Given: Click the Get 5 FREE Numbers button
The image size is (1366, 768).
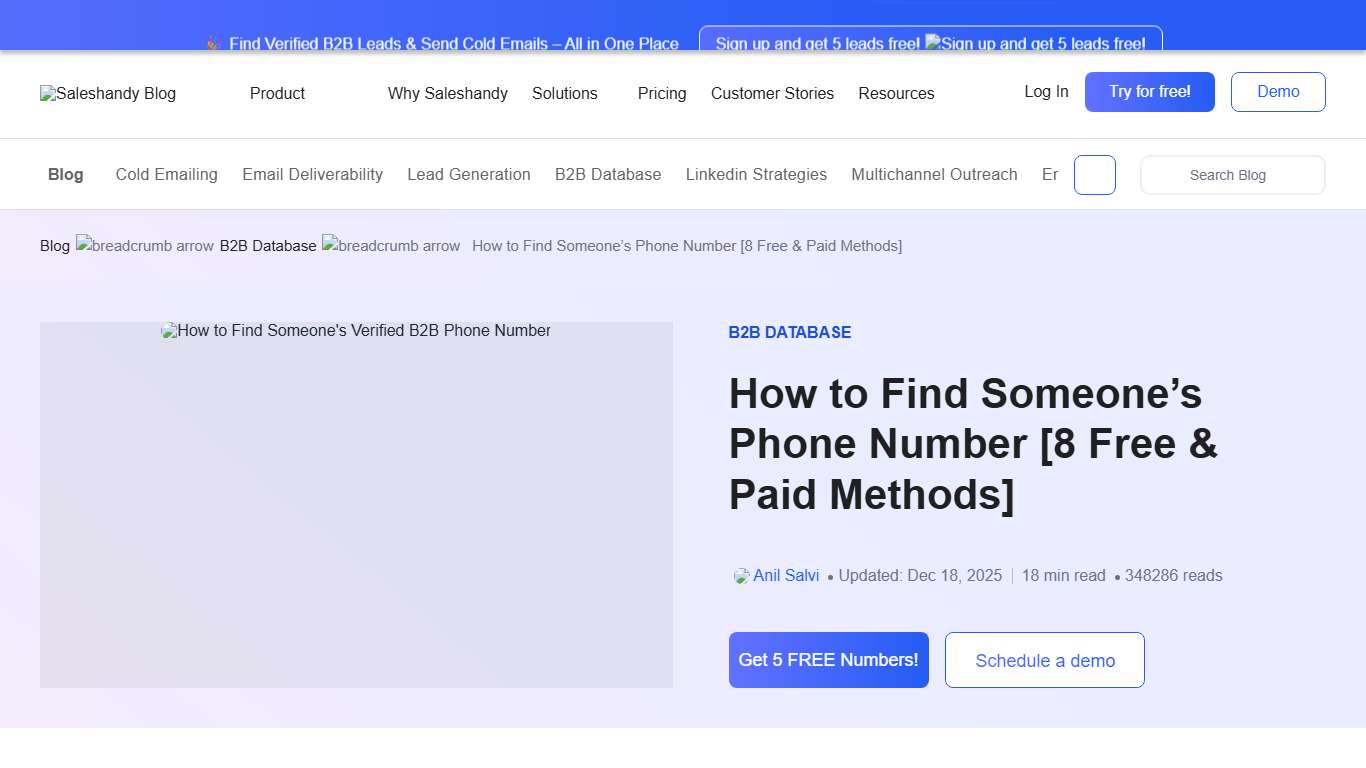Looking at the screenshot, I should (828, 660).
